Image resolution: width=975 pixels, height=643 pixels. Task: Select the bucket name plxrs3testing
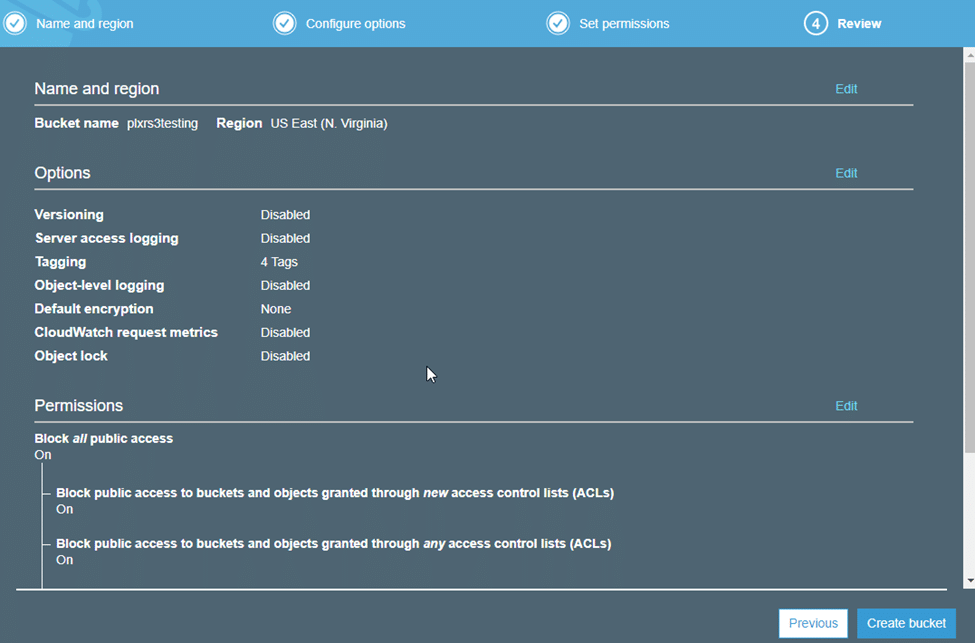162,123
